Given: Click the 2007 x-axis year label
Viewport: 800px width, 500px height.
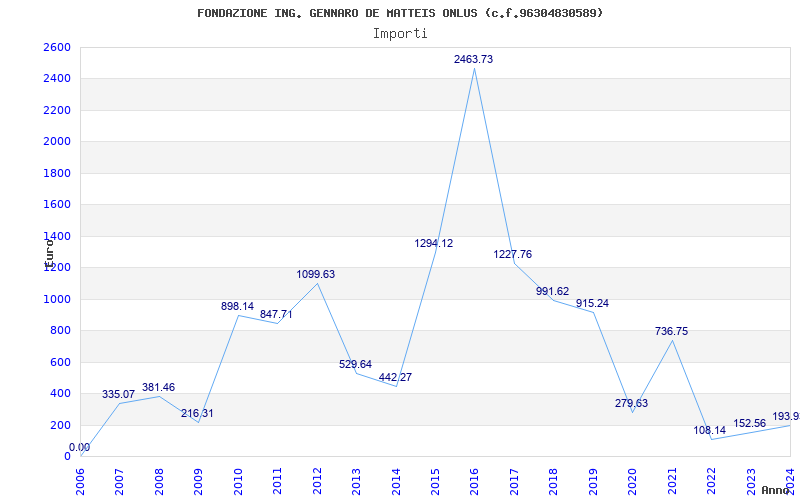Looking at the screenshot, I should click(120, 481).
